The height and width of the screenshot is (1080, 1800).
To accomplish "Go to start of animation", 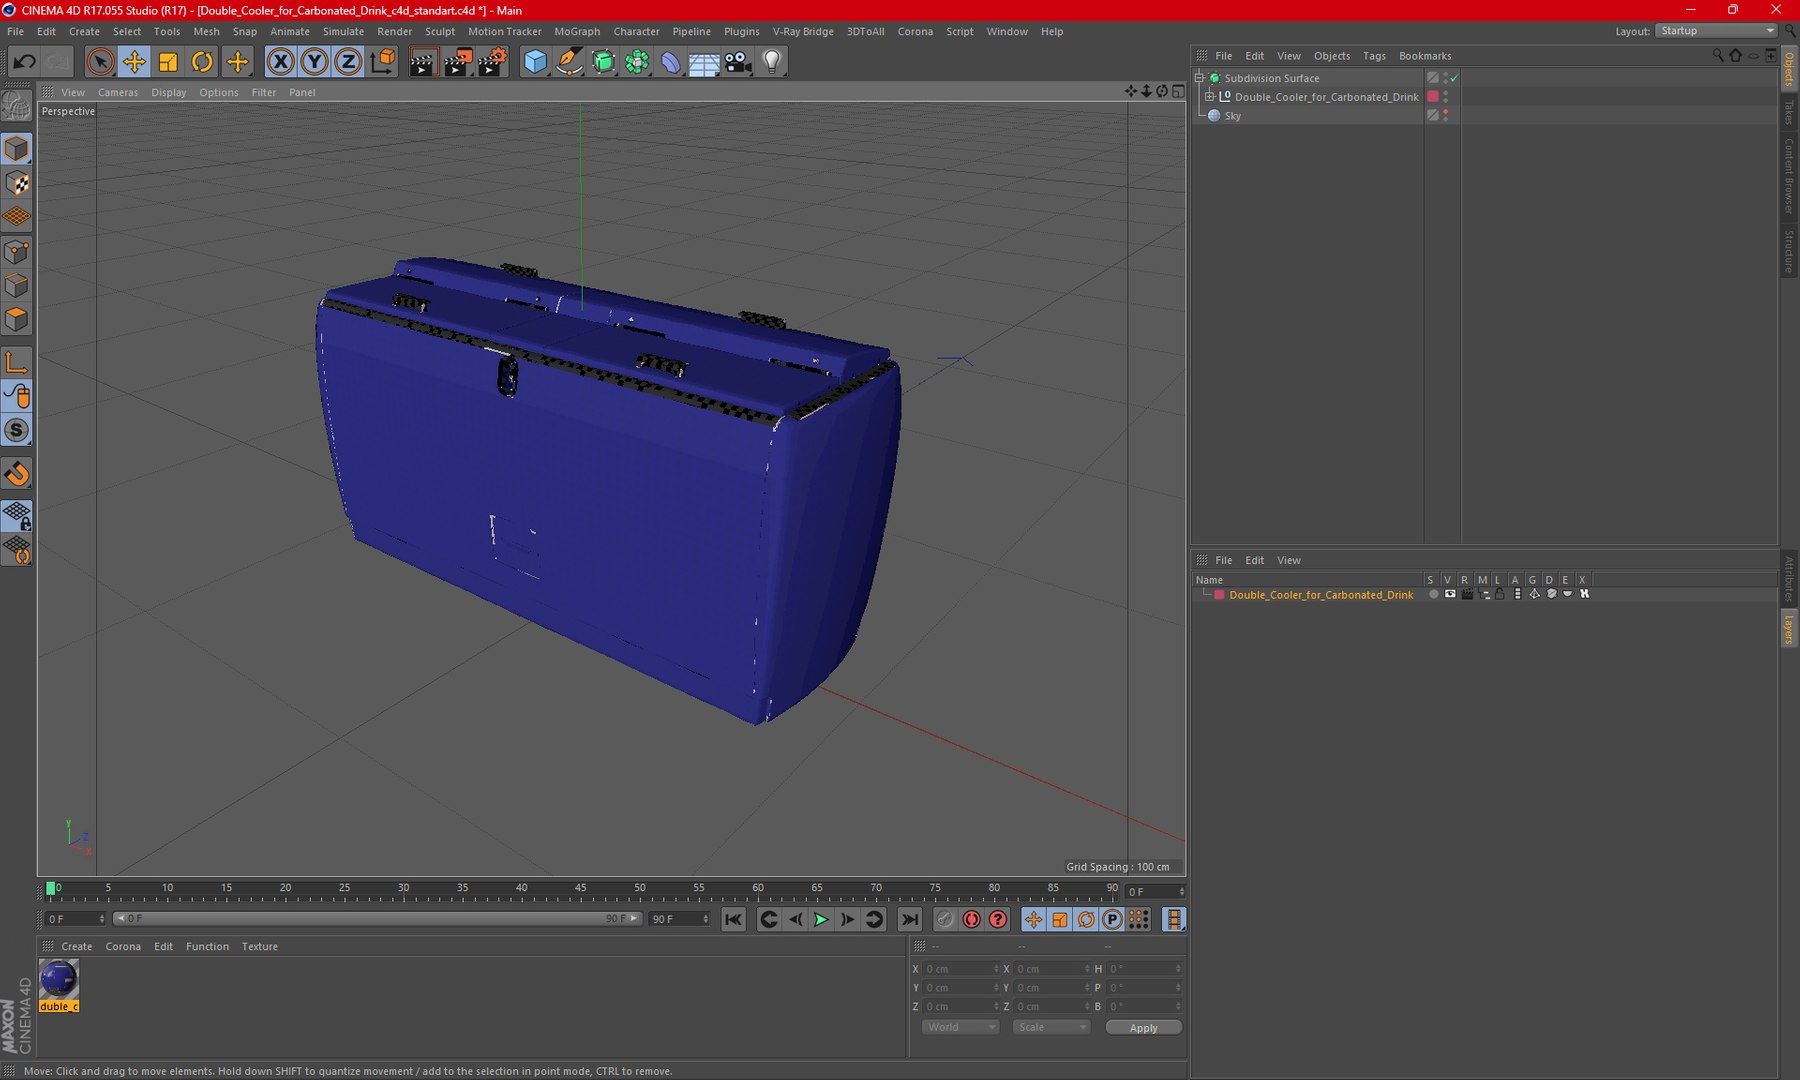I will (x=733, y=919).
